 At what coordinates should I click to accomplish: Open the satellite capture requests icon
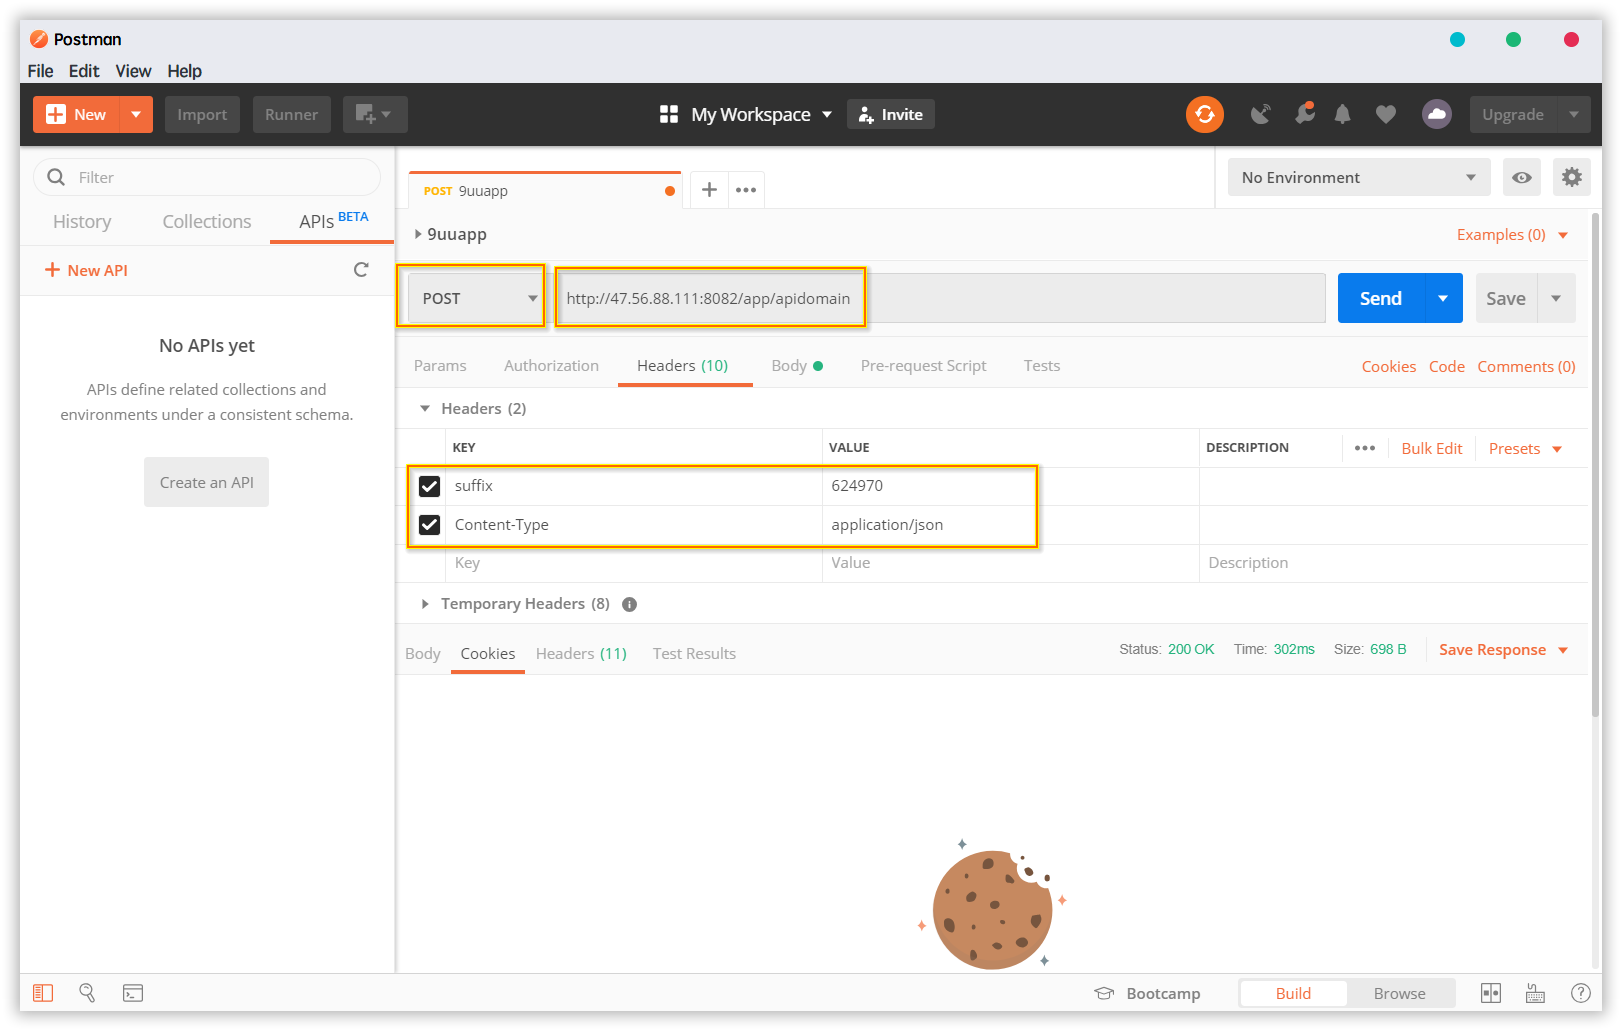pos(1260,114)
